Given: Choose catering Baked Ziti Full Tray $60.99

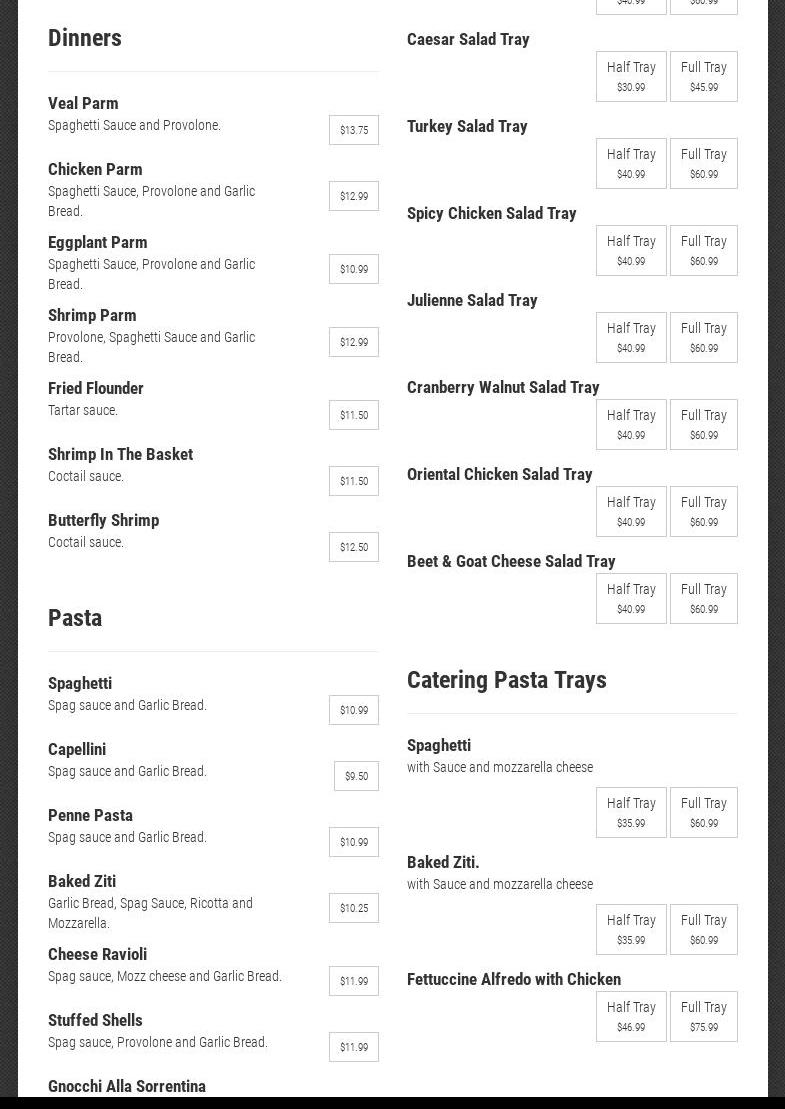Looking at the screenshot, I should click(704, 930).
